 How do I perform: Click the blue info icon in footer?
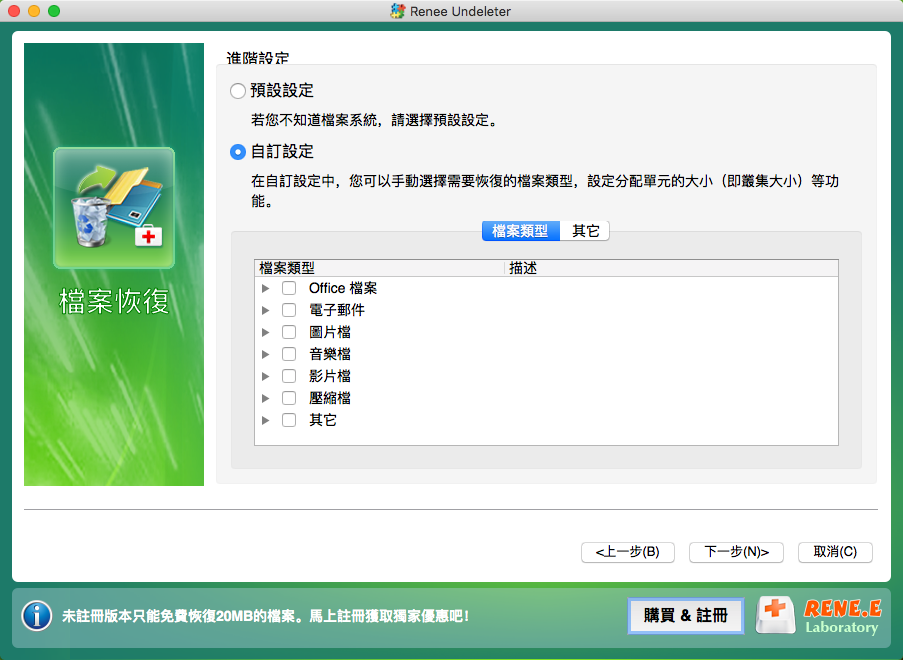pos(37,616)
